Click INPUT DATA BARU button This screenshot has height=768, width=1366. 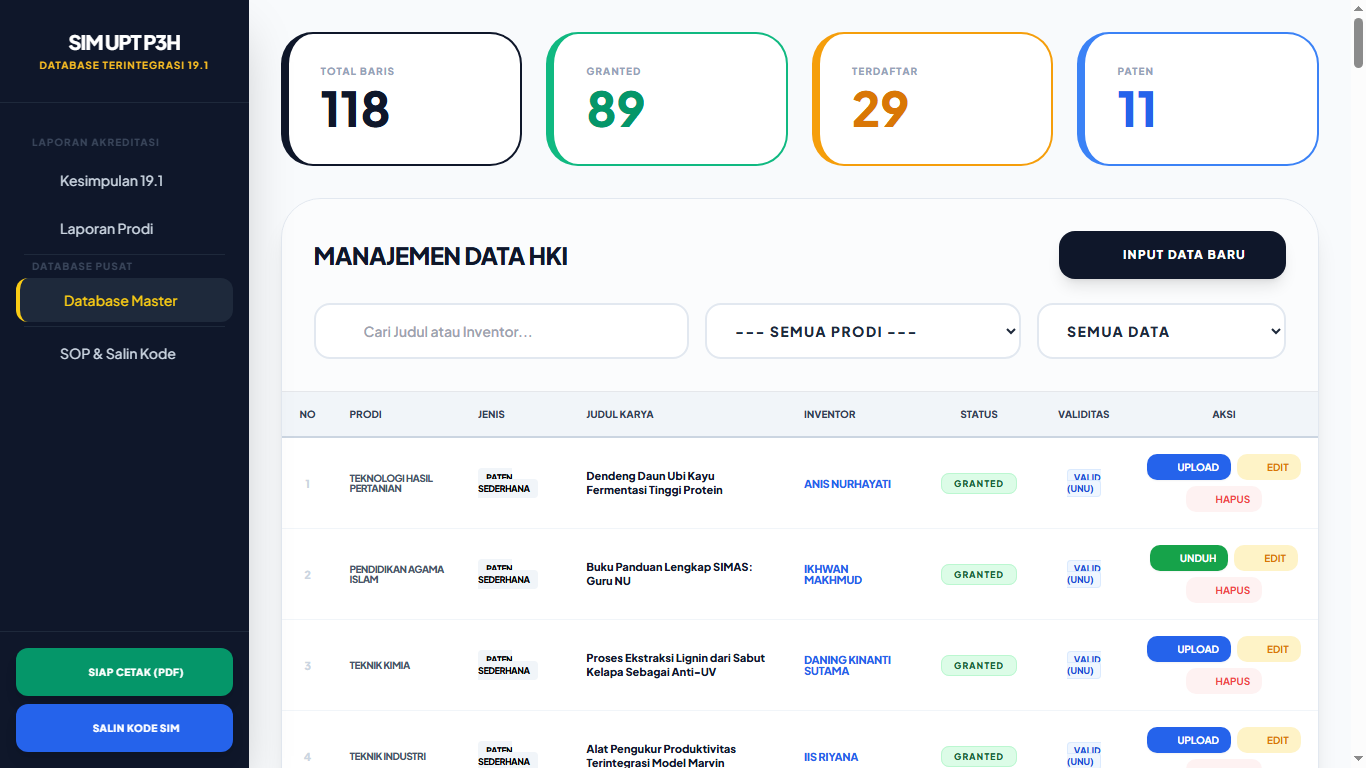[1172, 255]
